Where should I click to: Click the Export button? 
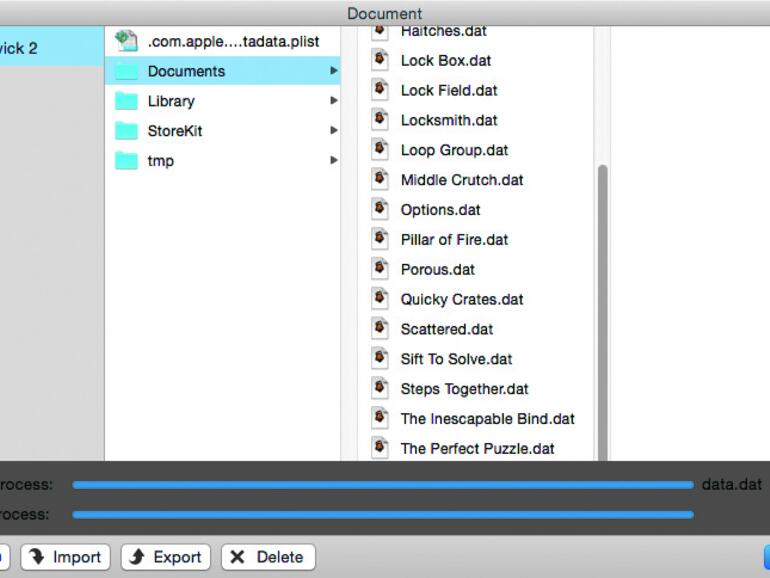pyautogui.click(x=165, y=557)
